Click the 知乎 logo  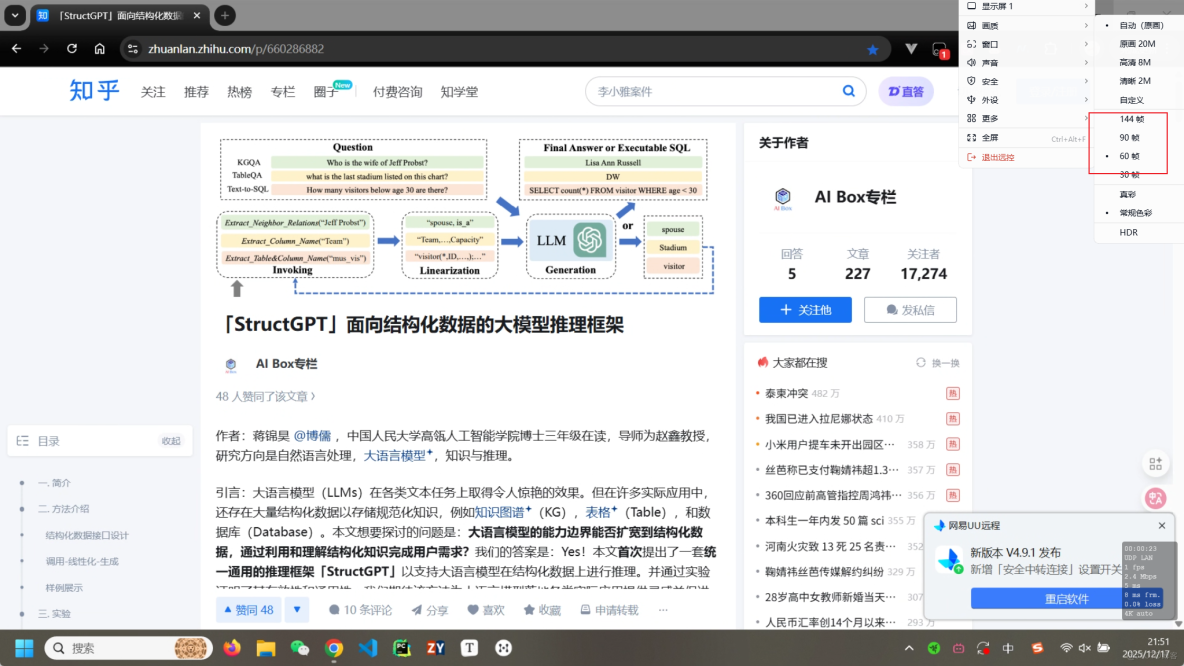click(93, 90)
